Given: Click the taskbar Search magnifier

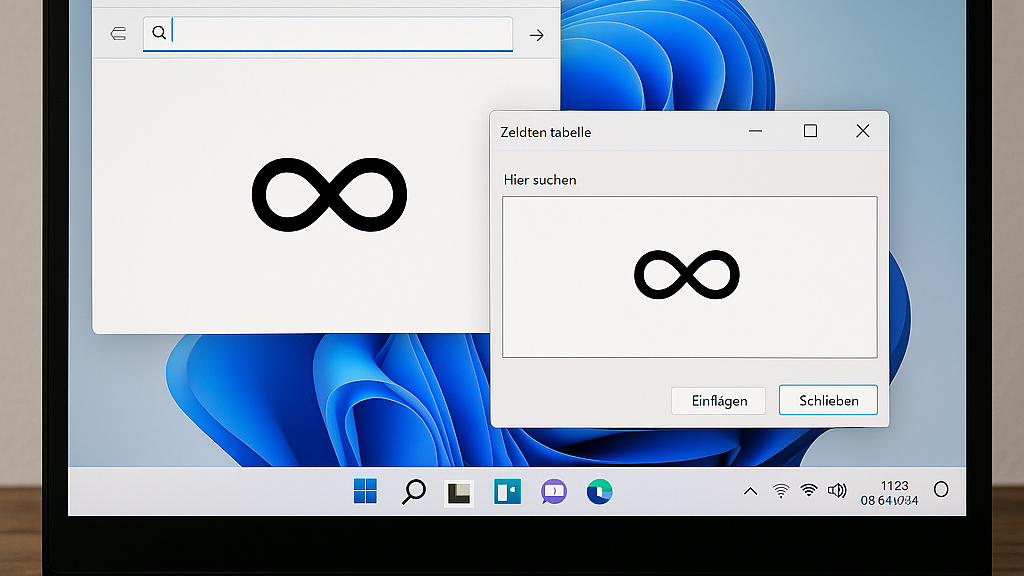Looking at the screenshot, I should pyautogui.click(x=413, y=492).
